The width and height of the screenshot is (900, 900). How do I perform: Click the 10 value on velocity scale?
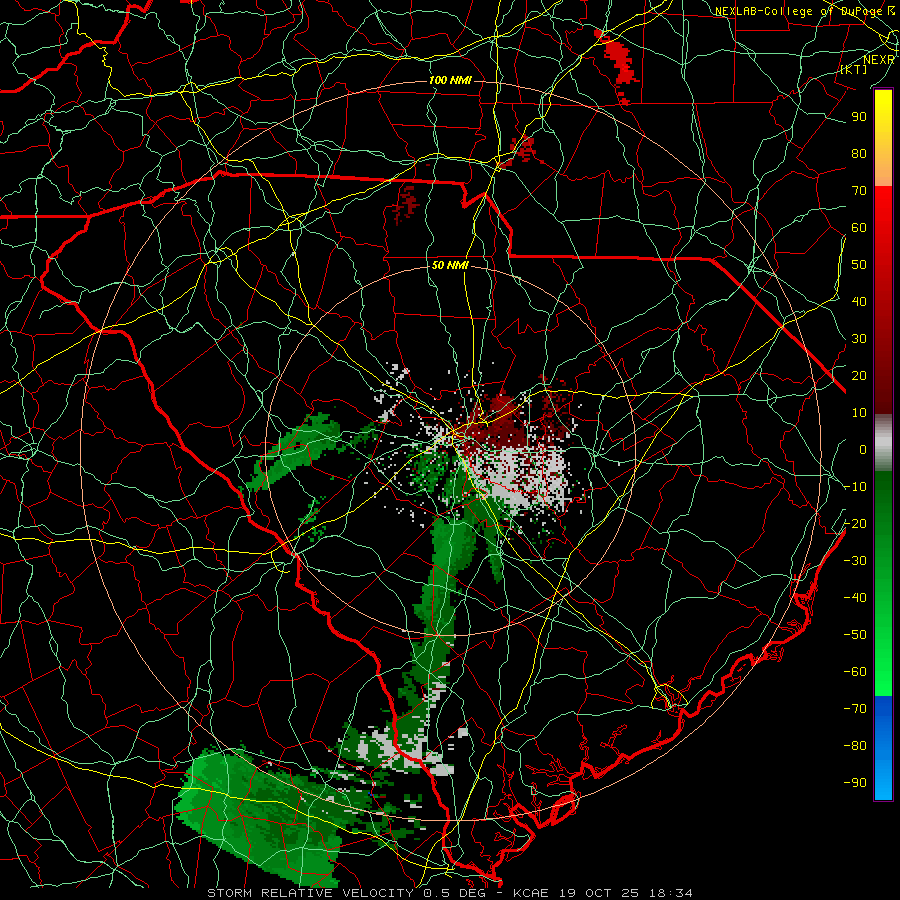[859, 413]
